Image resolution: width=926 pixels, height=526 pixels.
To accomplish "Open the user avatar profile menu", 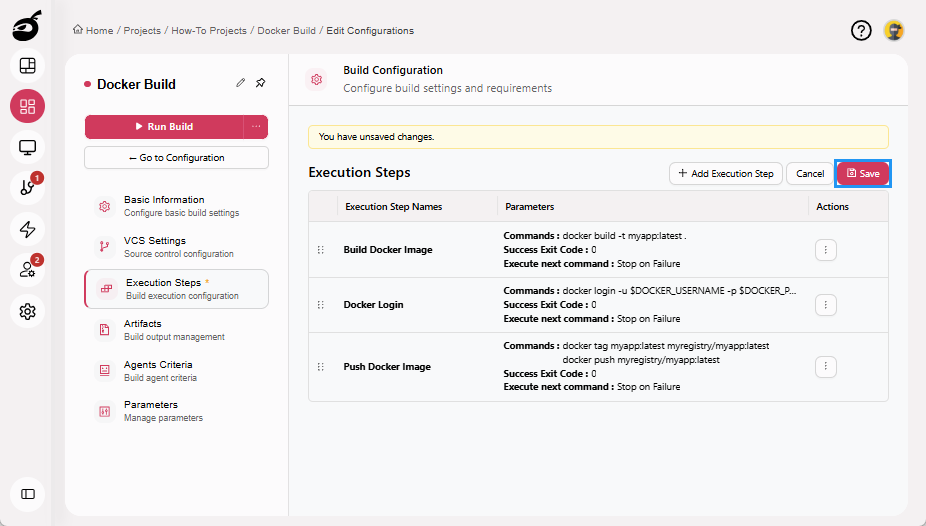I will click(894, 30).
